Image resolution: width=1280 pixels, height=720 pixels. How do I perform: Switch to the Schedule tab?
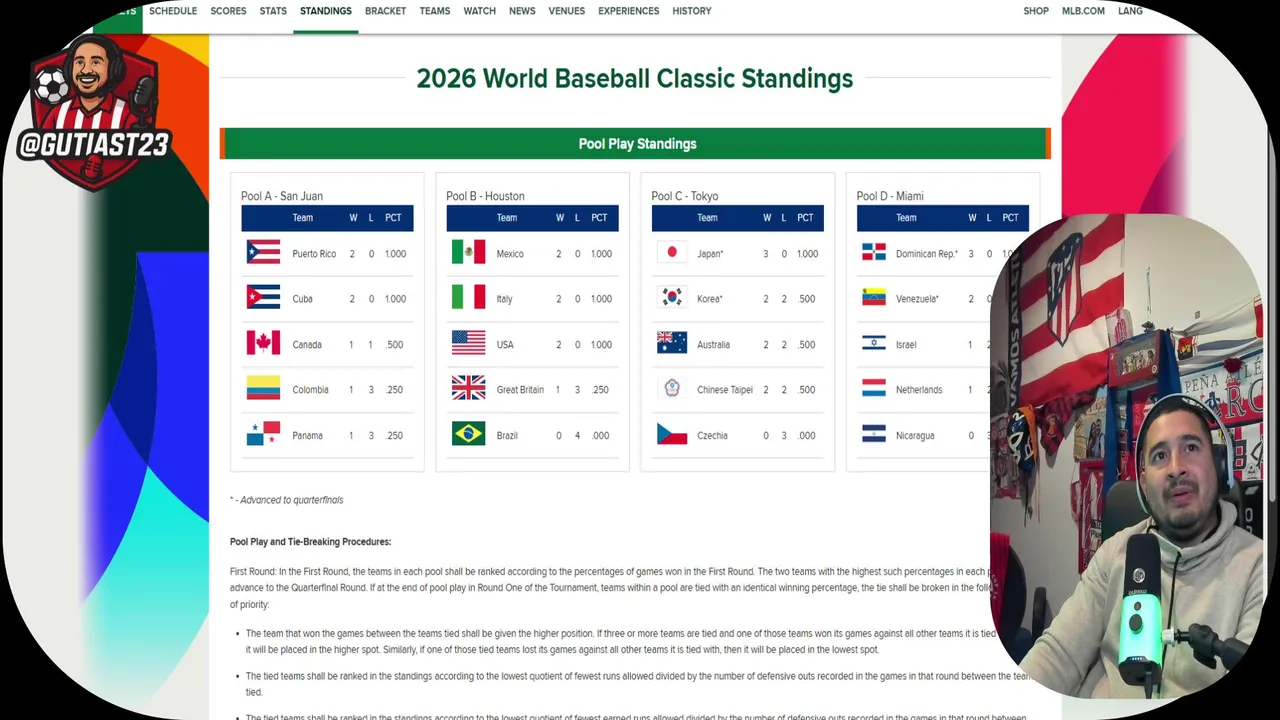(173, 11)
